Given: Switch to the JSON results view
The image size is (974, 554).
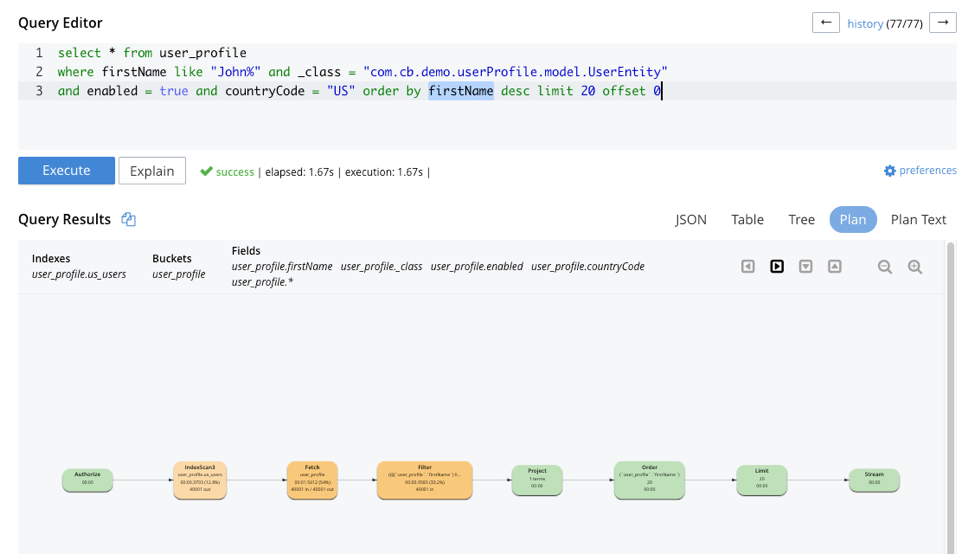Looking at the screenshot, I should pyautogui.click(x=691, y=220).
